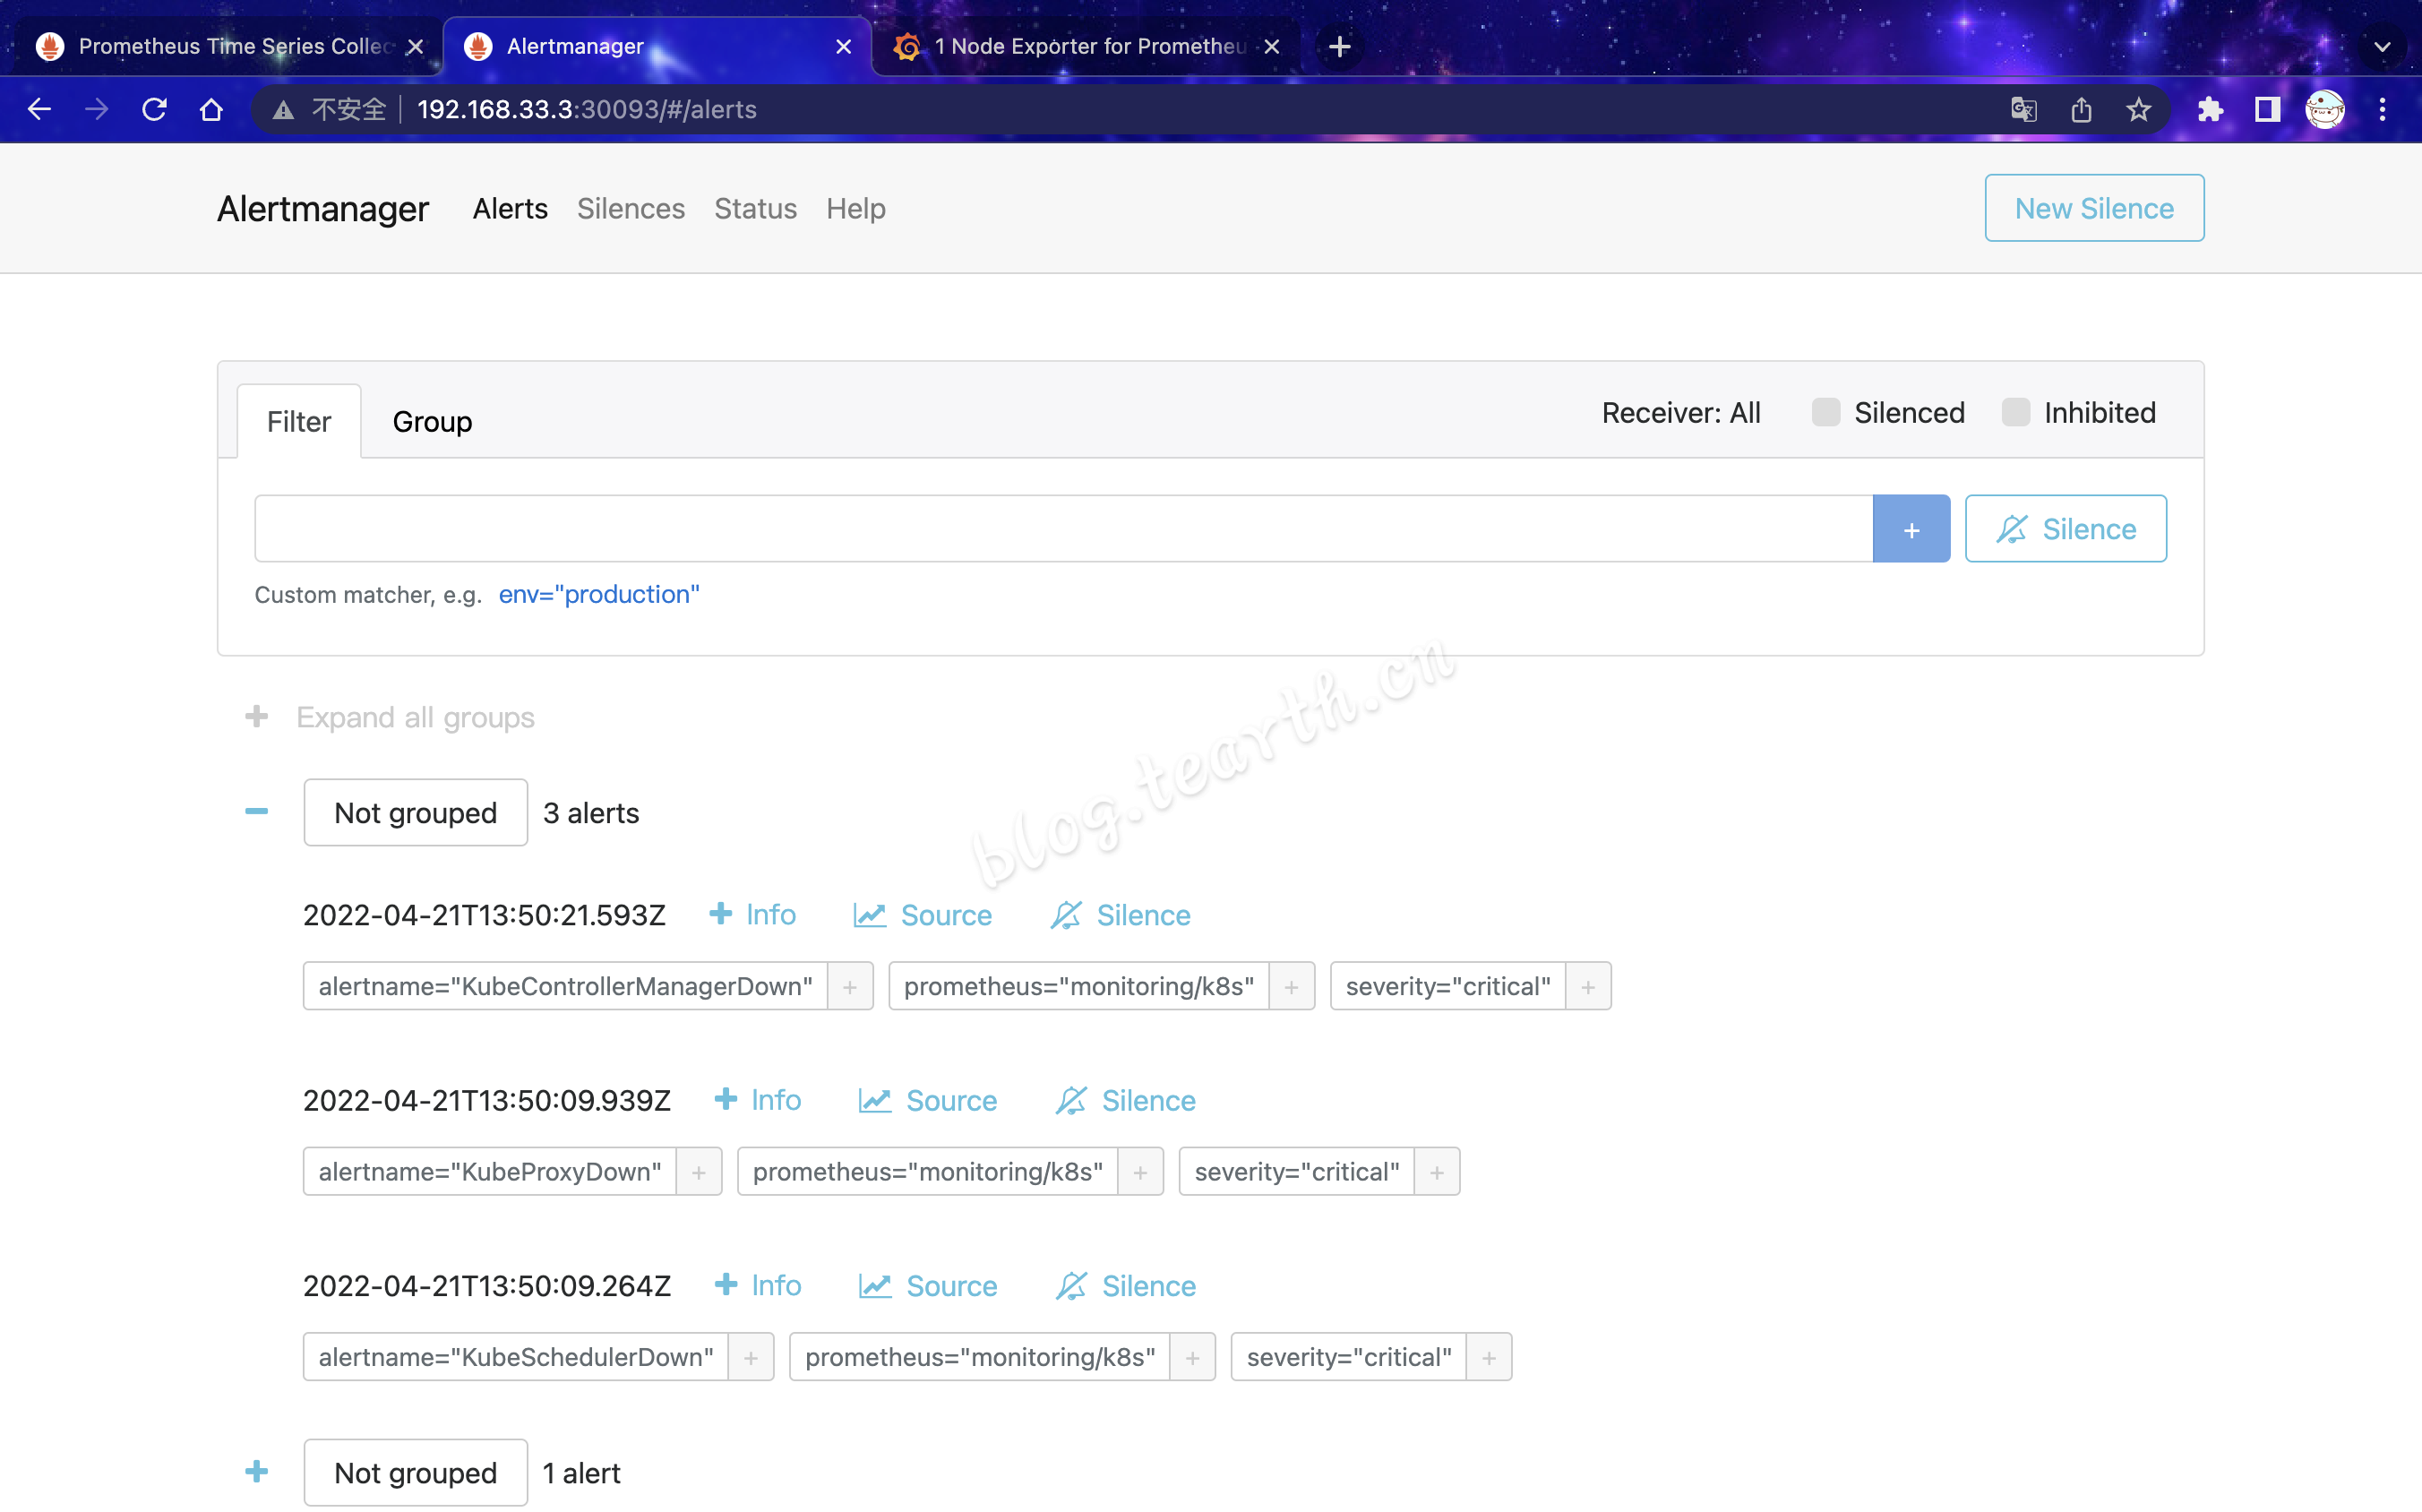Expand Info for KubeControllerManagerDown alert
Viewport: 2422px width, 1512px height.
(752, 914)
